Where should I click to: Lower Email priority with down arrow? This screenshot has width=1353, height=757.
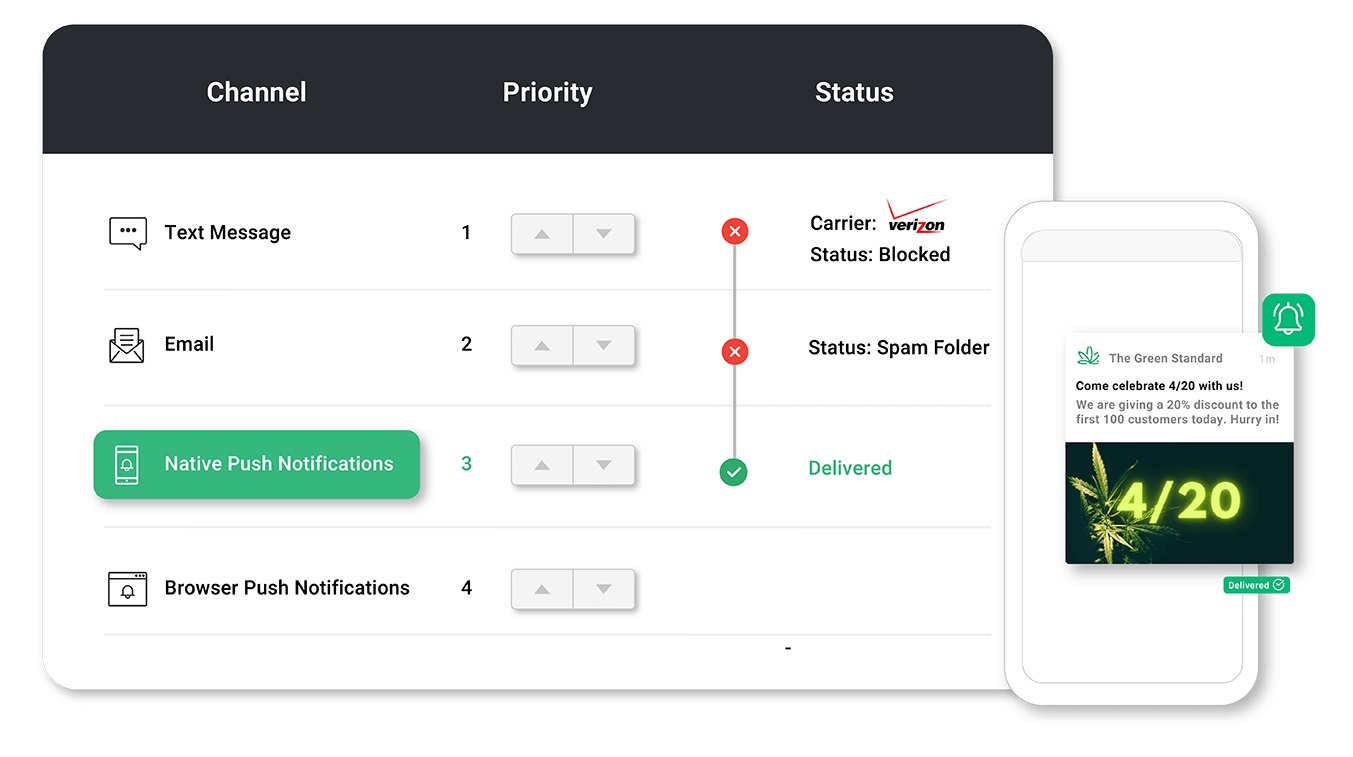pyautogui.click(x=605, y=345)
